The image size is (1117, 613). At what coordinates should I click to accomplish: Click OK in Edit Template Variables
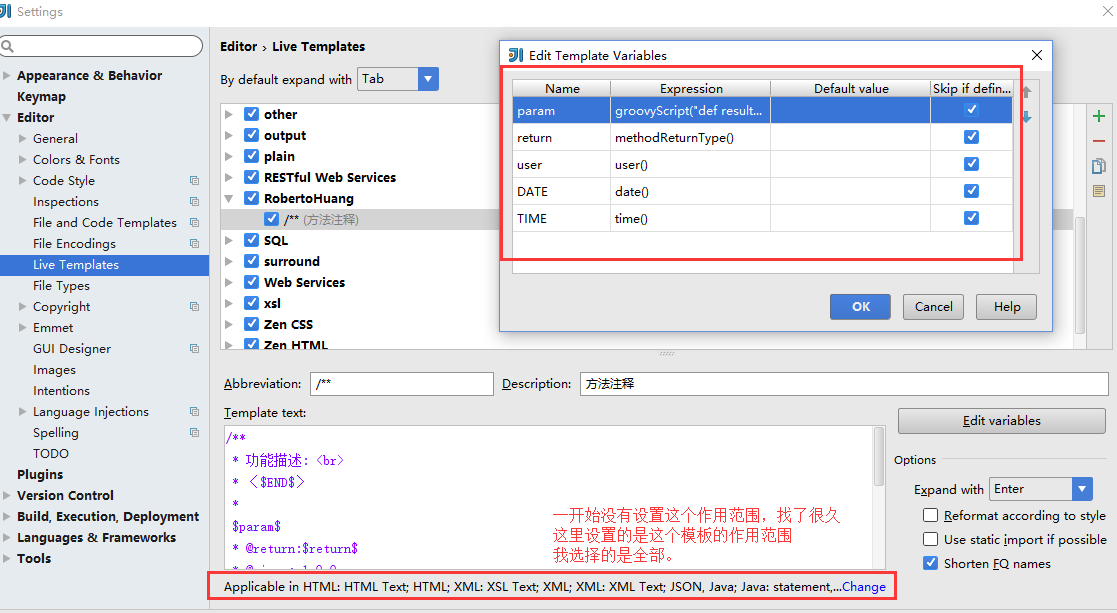click(x=861, y=307)
